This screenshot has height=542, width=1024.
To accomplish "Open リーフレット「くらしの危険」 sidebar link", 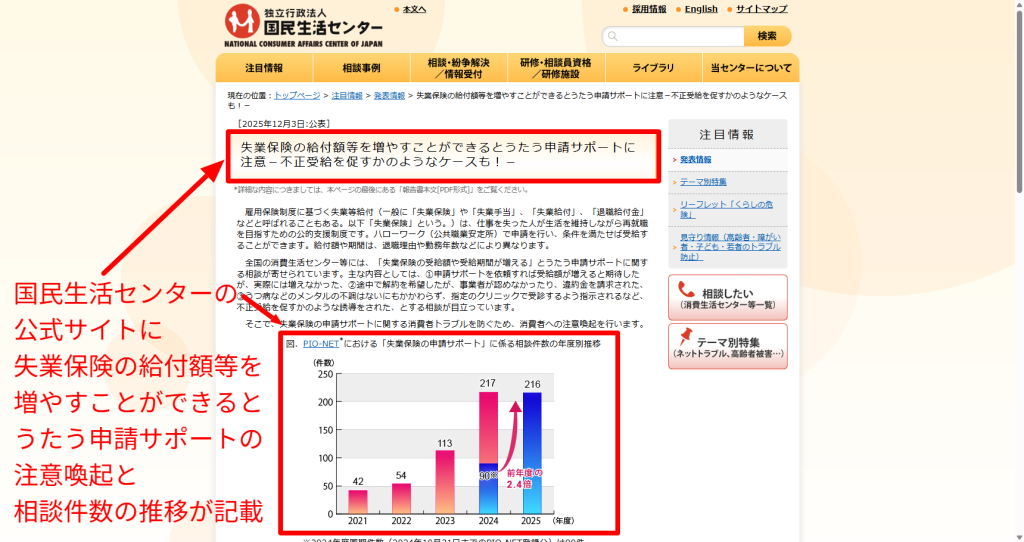I will [726, 209].
